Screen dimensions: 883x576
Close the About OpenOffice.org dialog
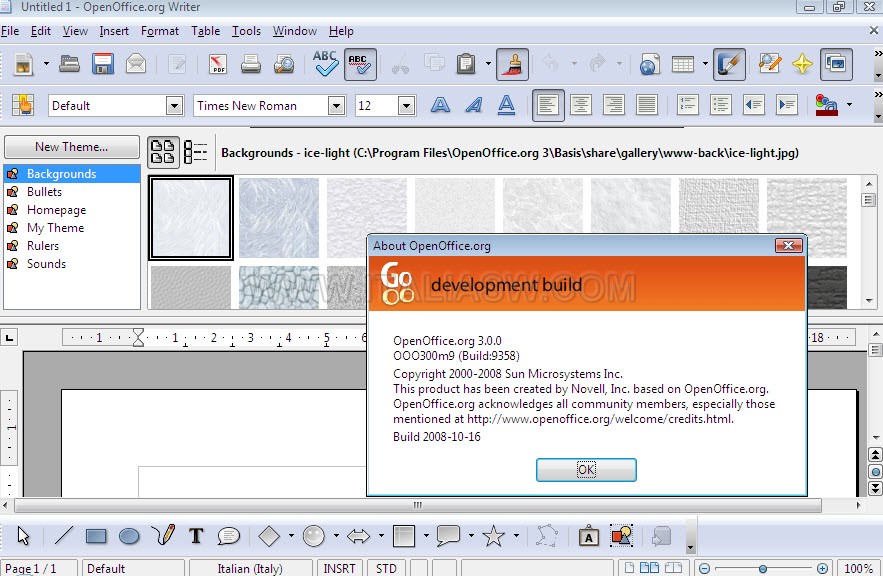[x=788, y=245]
